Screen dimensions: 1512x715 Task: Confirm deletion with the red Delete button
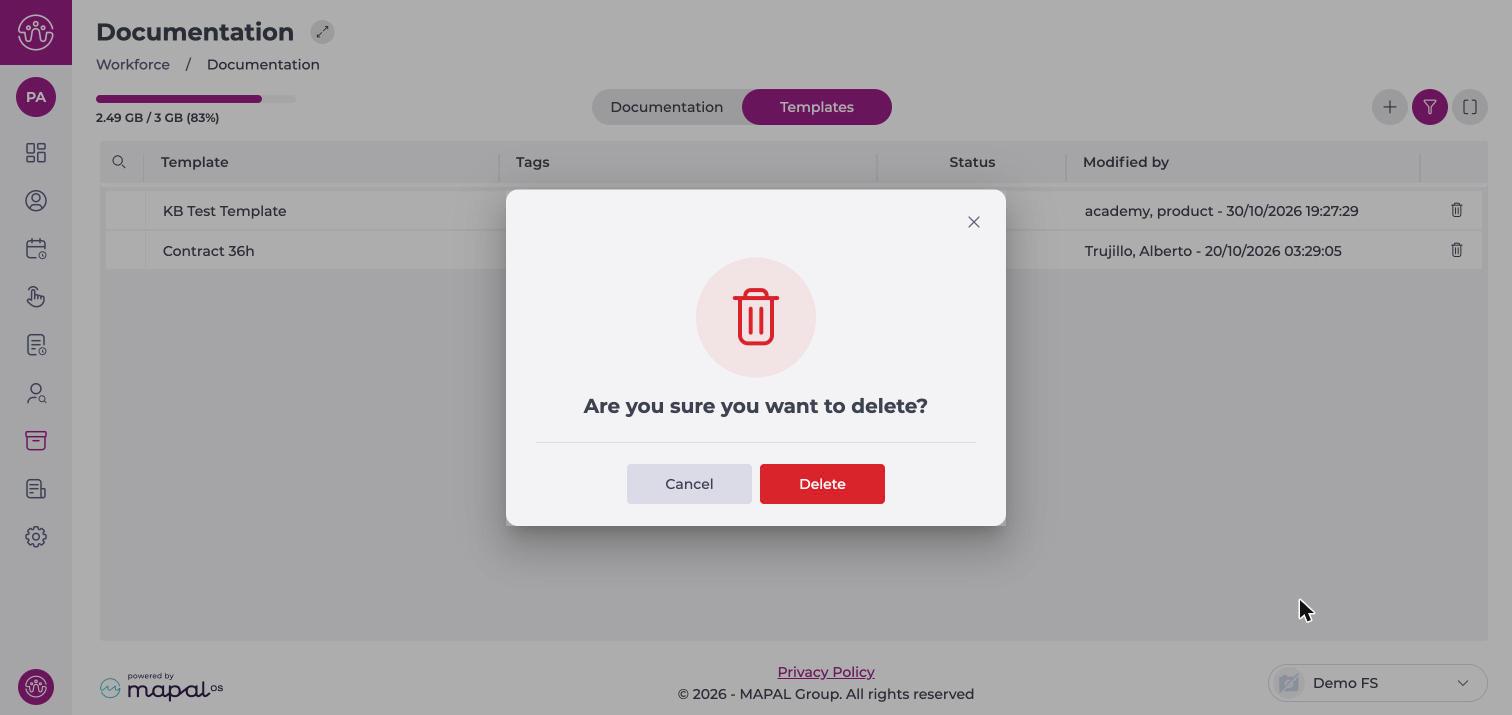tap(822, 484)
